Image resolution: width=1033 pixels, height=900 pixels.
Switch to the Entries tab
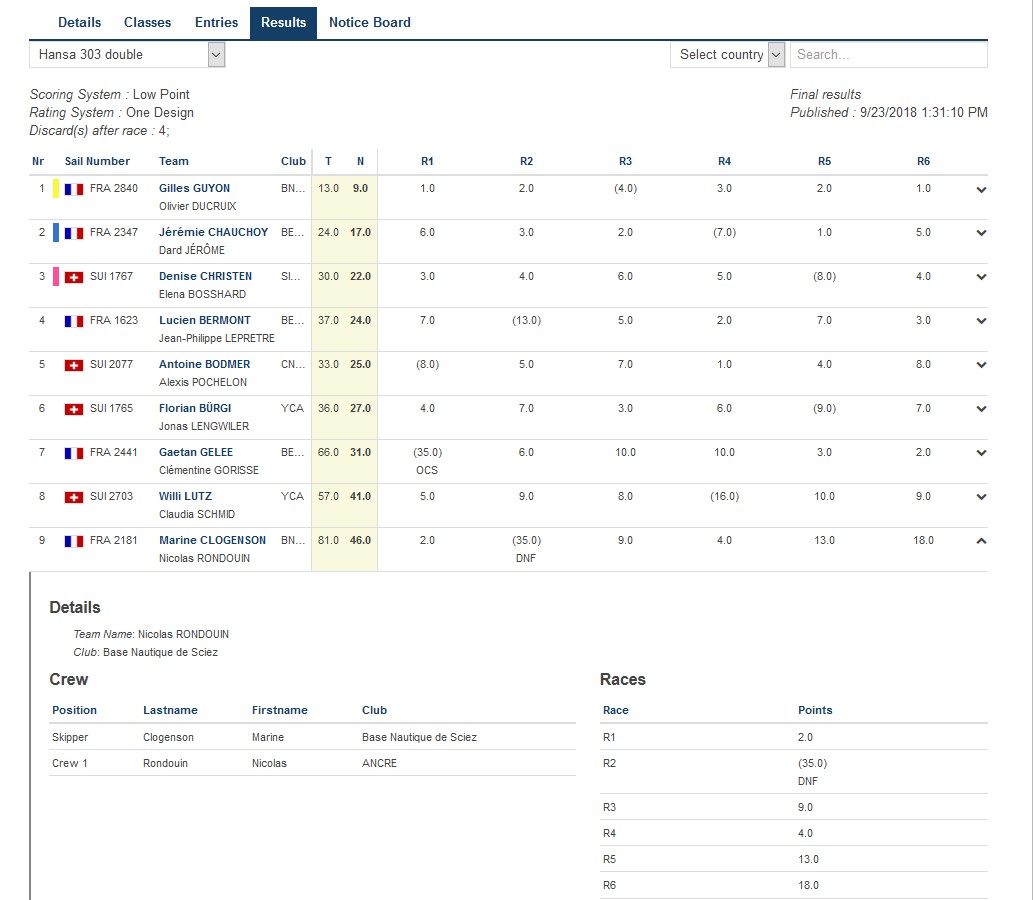(x=216, y=22)
